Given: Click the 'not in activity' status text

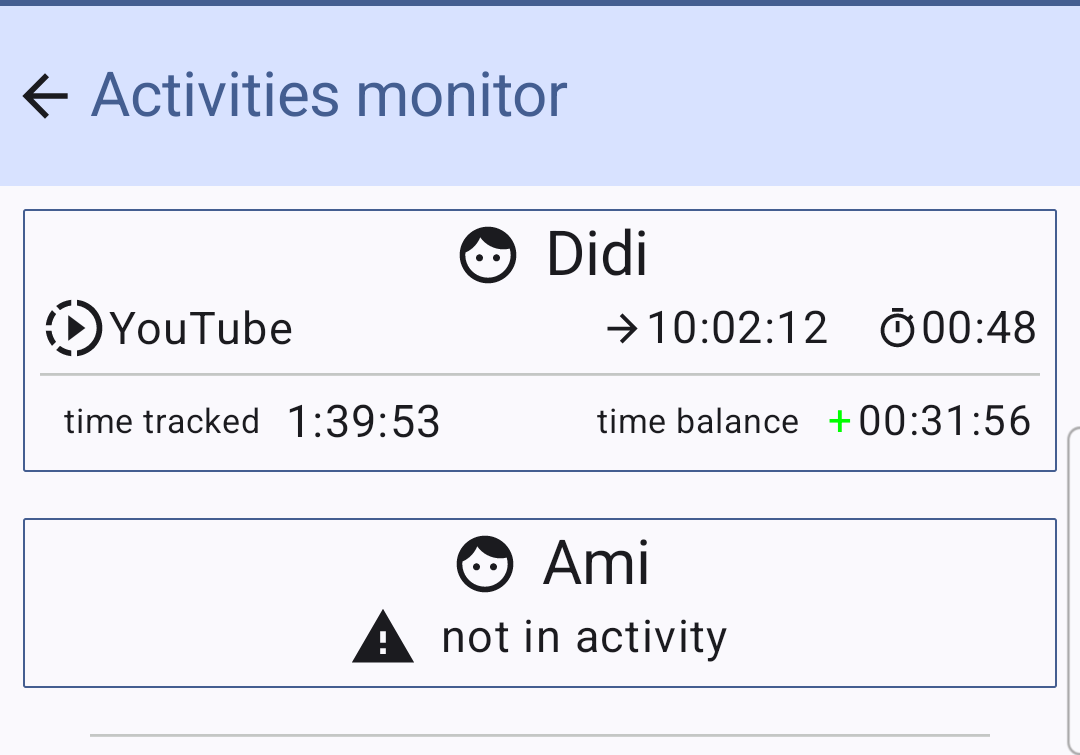Looking at the screenshot, I should click(x=583, y=636).
